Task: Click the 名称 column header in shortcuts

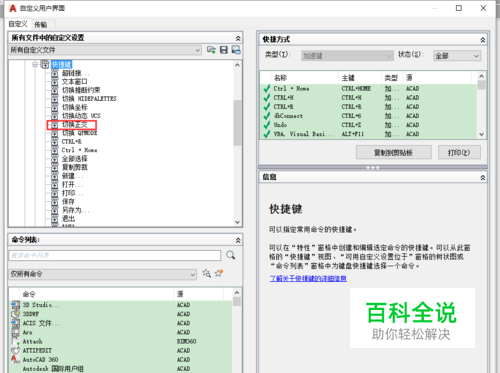Action: [305, 78]
